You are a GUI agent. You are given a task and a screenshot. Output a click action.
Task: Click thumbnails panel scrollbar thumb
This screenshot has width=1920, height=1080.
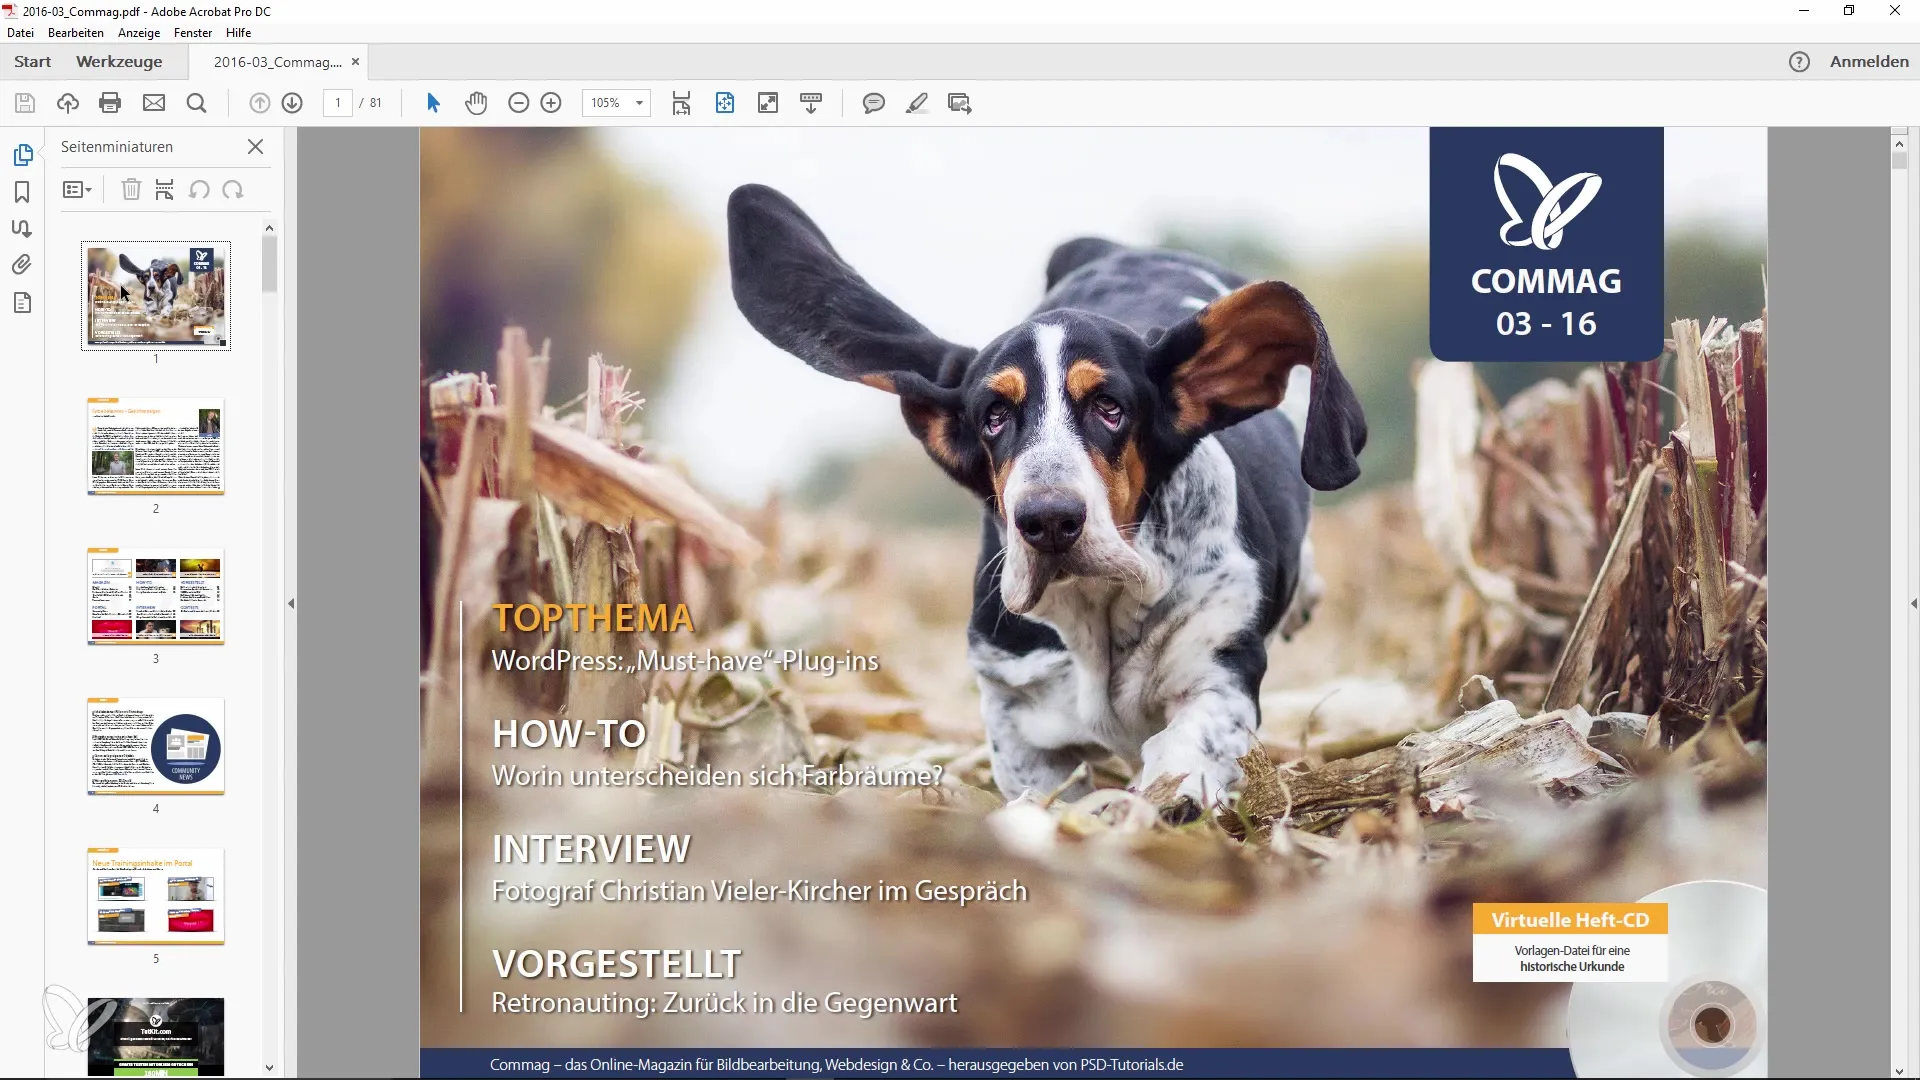coord(269,264)
